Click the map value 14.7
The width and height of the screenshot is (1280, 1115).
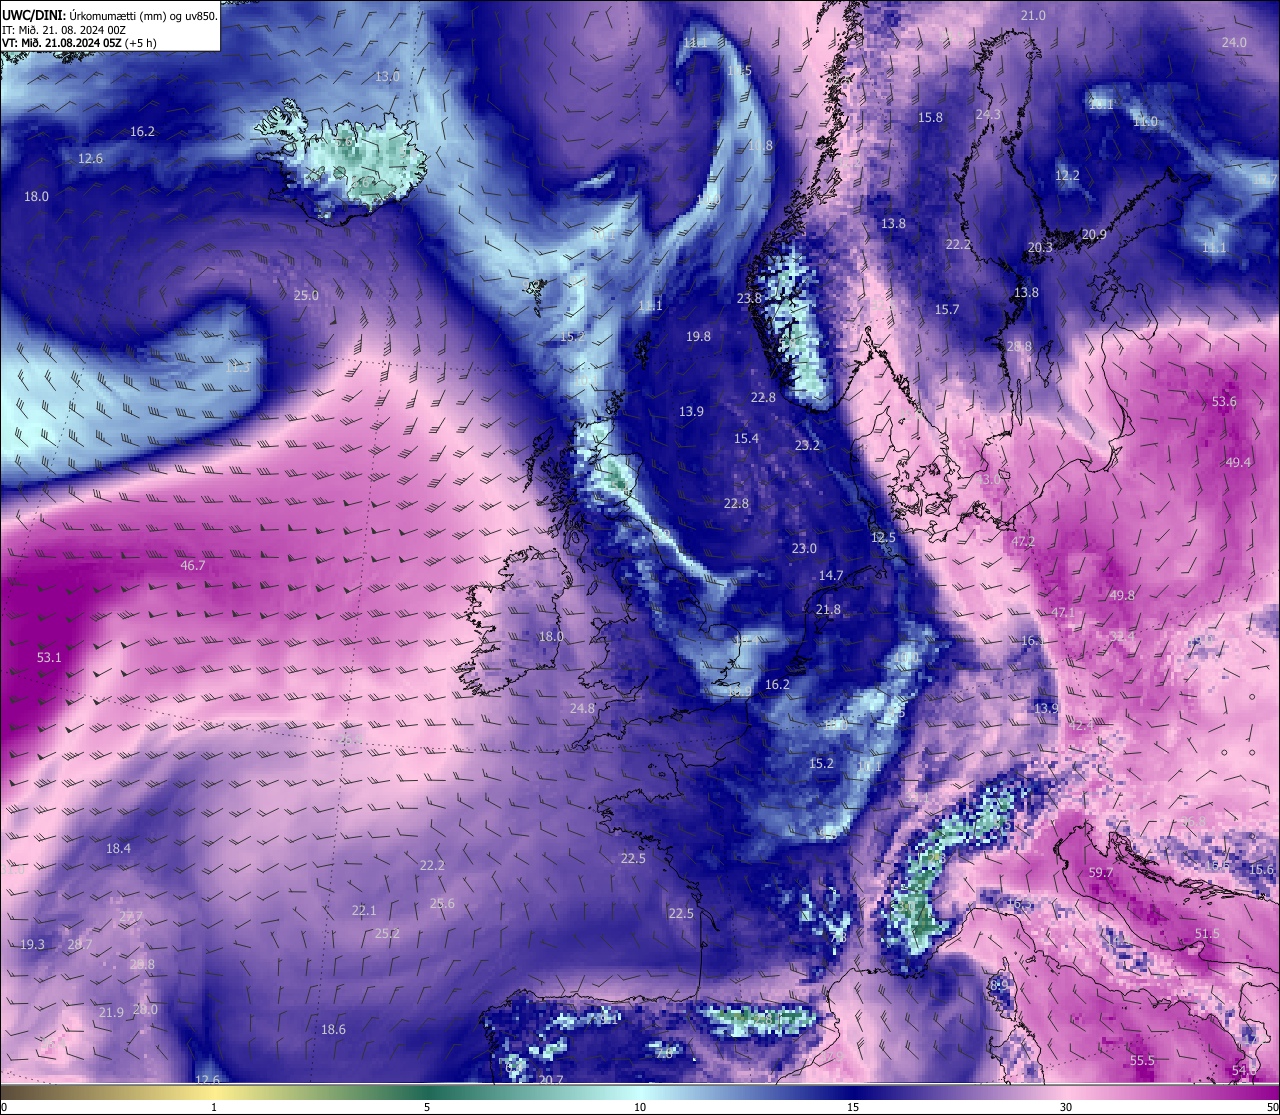[831, 576]
